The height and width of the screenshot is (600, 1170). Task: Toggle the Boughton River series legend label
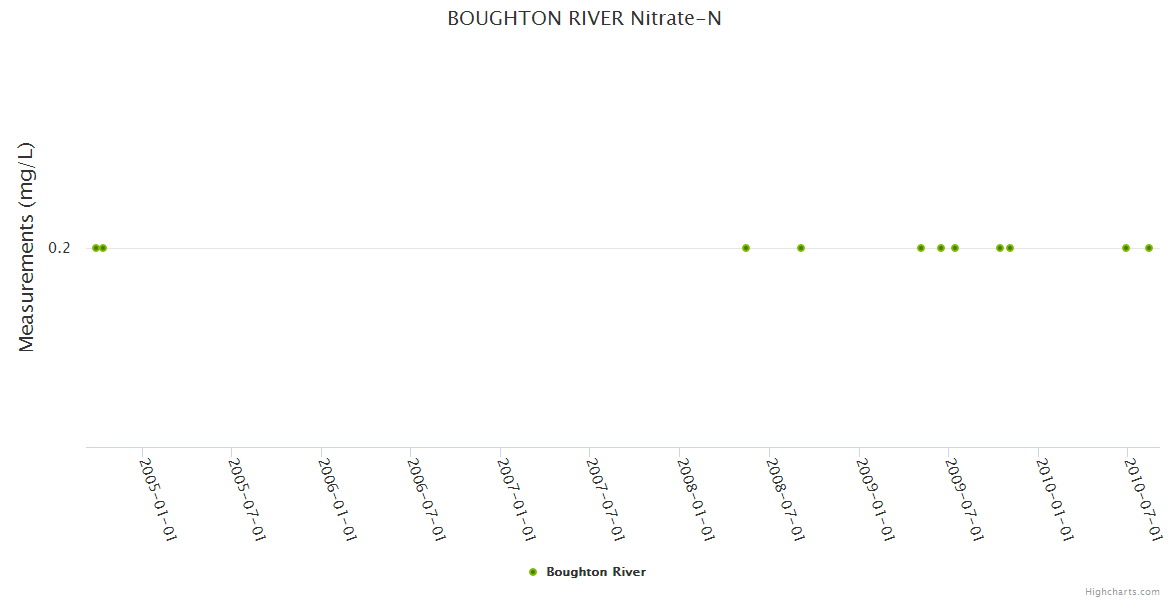point(595,572)
